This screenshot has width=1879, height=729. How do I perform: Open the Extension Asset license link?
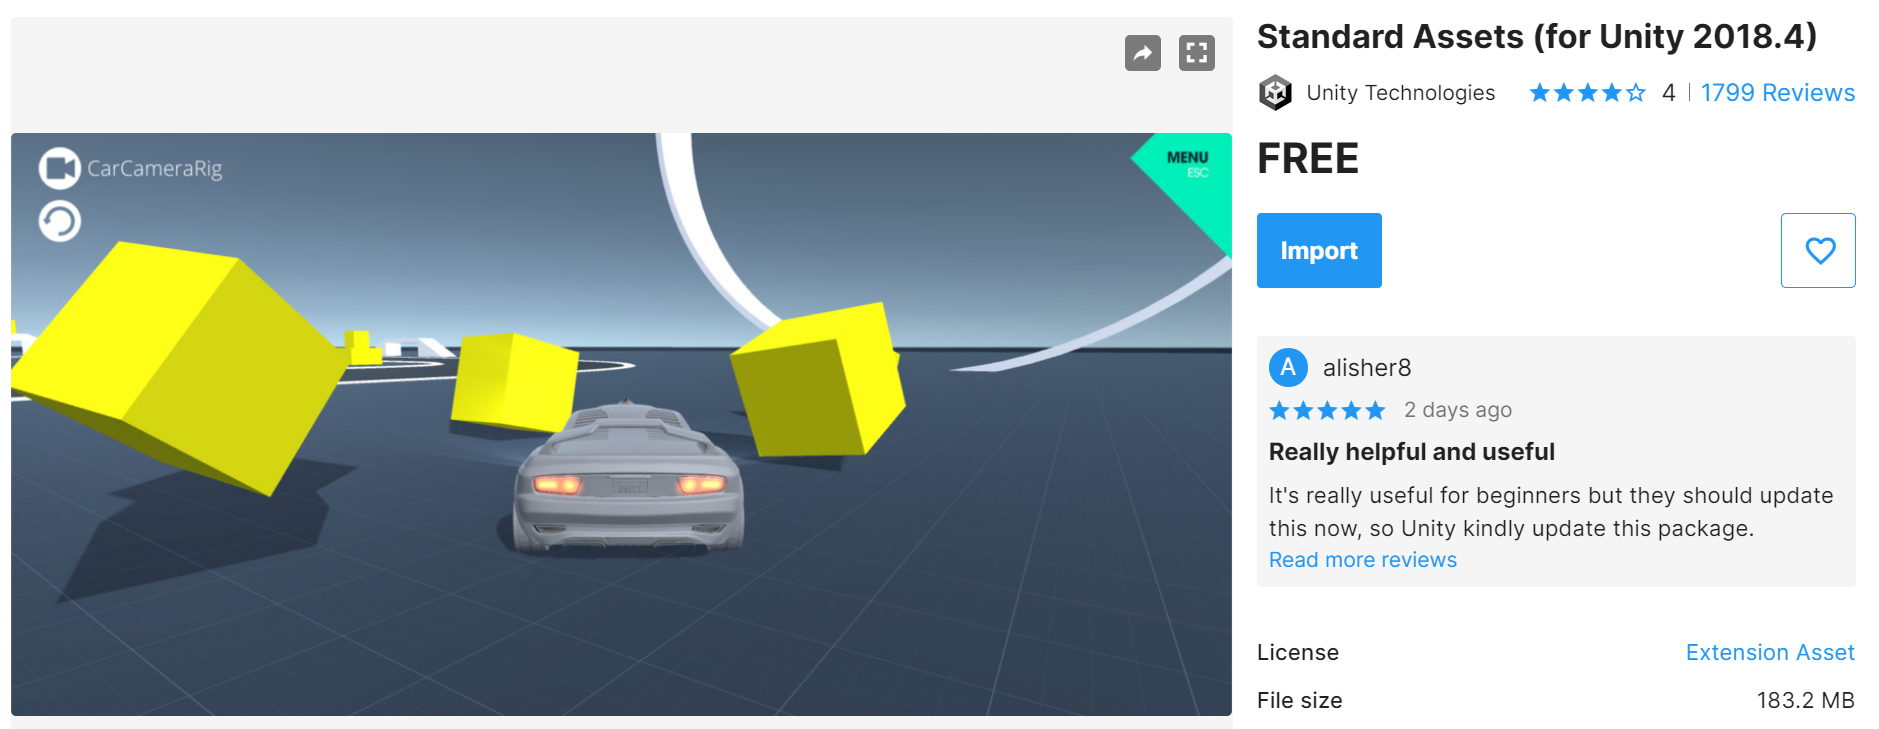click(1770, 652)
